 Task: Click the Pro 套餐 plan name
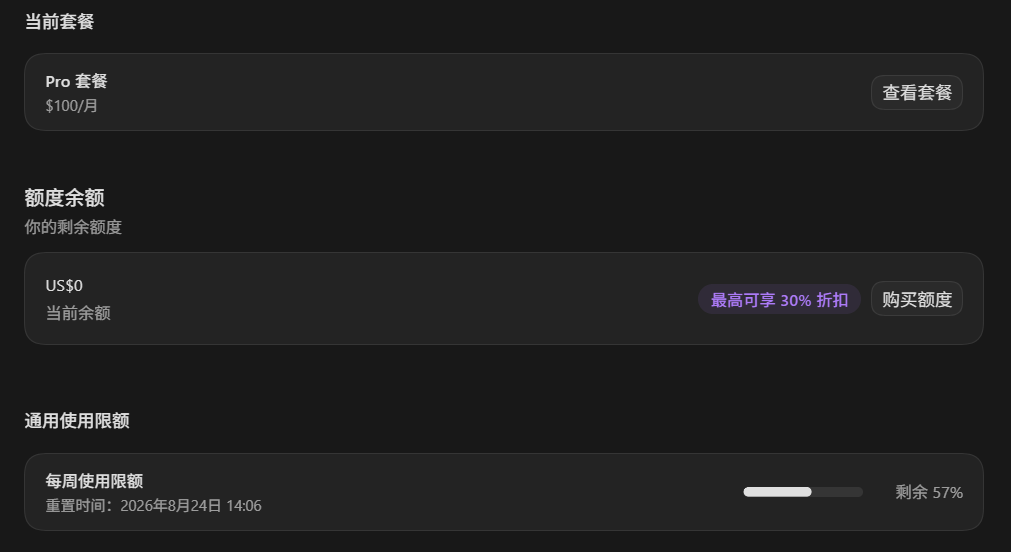point(76,81)
